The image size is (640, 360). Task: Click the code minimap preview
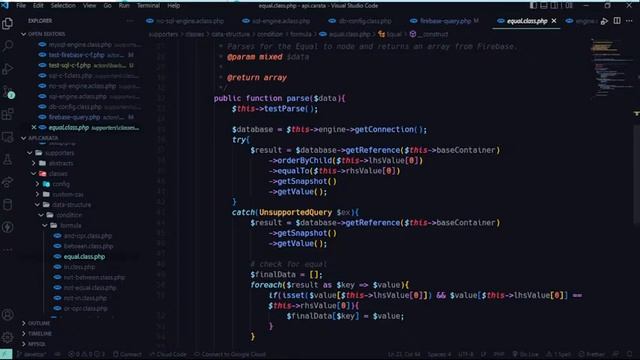coord(611,67)
